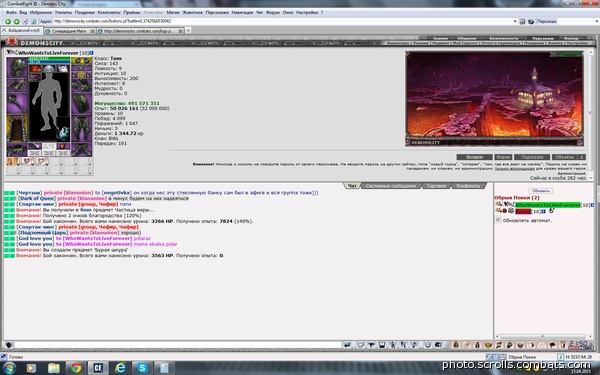Open the address bar dropdown arrow

point(515,21)
